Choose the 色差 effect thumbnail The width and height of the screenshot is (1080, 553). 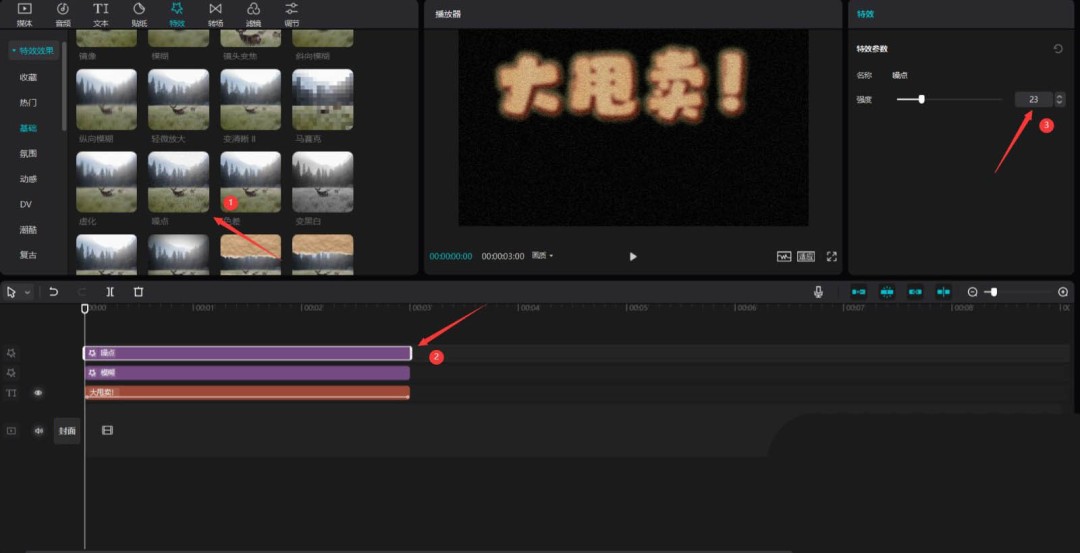[251, 182]
